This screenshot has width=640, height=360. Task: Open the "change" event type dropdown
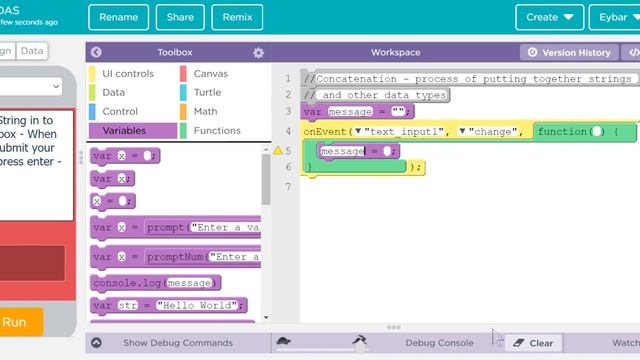(x=462, y=131)
